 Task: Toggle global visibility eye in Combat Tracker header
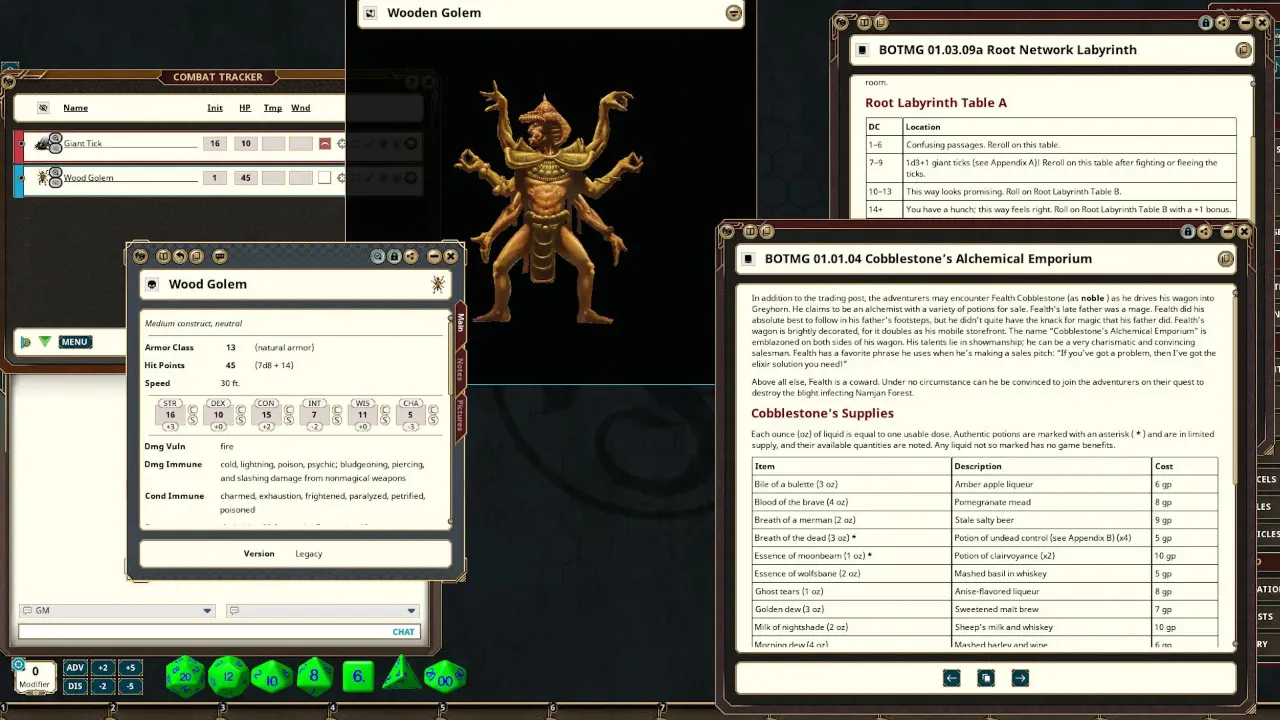pos(43,108)
